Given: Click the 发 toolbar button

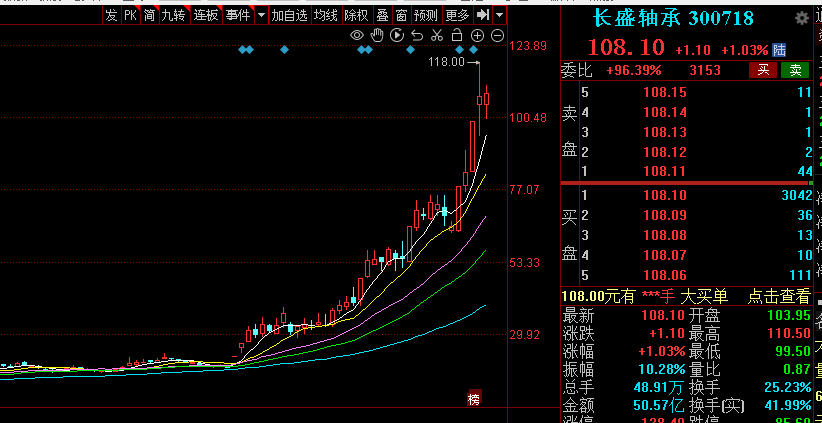Looking at the screenshot, I should pos(111,15).
